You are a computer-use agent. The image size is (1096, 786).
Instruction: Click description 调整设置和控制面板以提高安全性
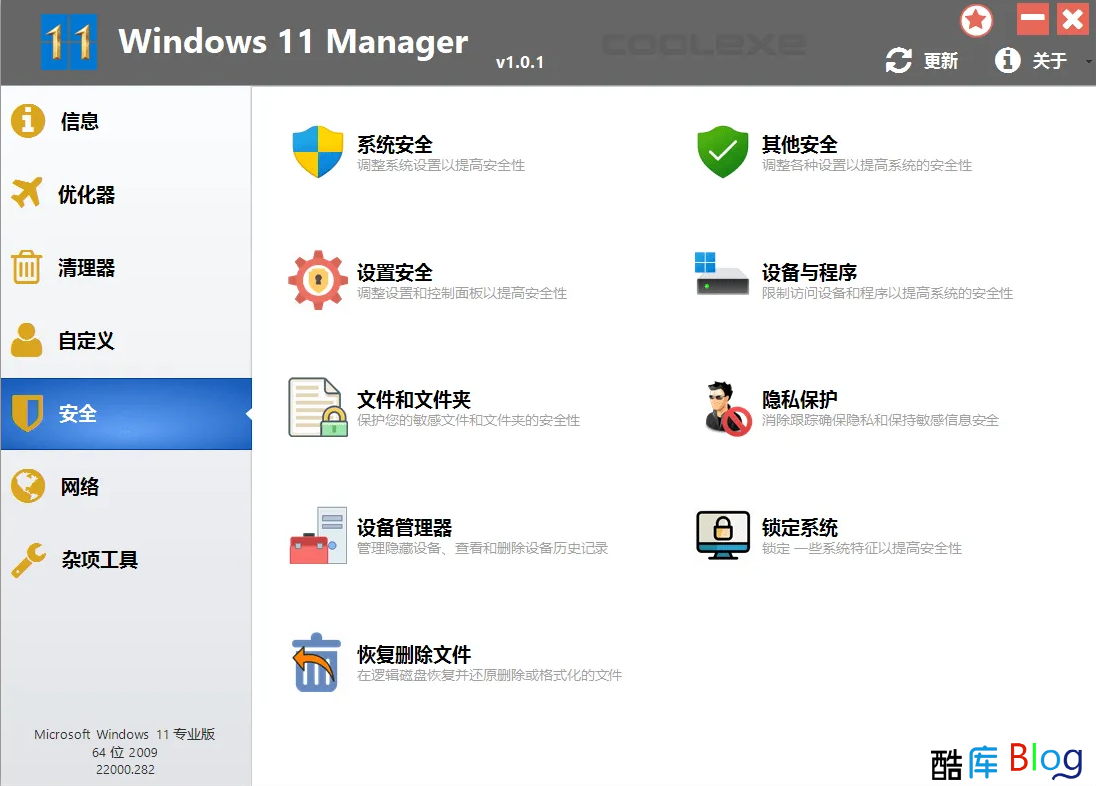[x=462, y=293]
